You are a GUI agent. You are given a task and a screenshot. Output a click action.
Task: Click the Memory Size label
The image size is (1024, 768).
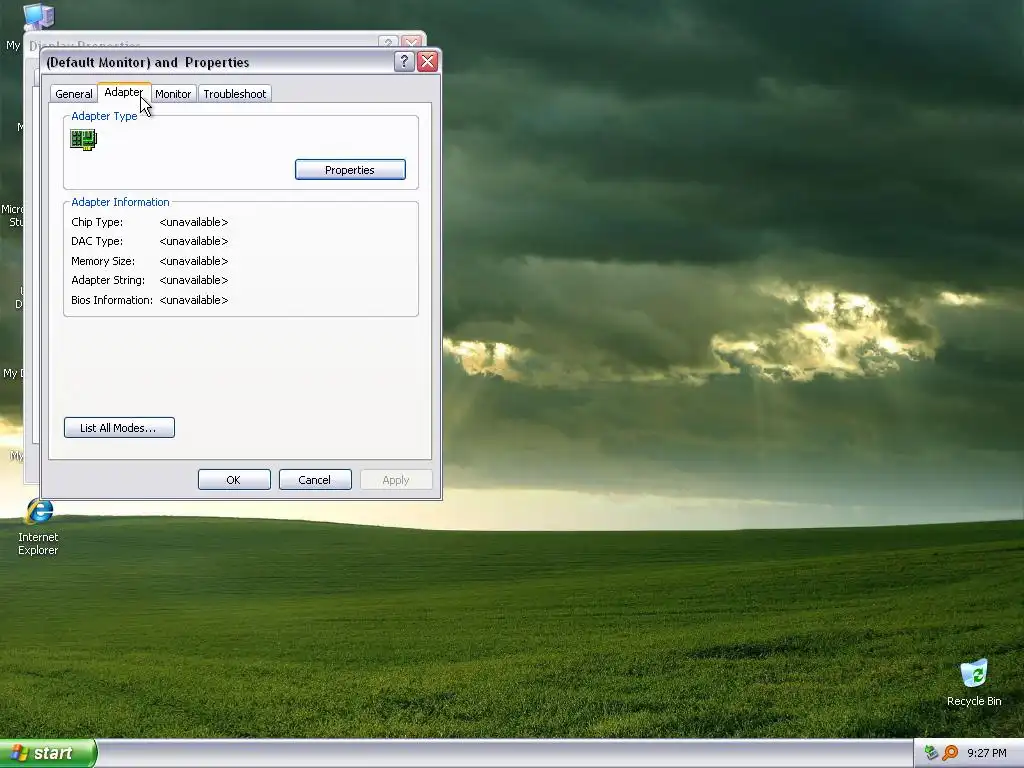(x=103, y=261)
